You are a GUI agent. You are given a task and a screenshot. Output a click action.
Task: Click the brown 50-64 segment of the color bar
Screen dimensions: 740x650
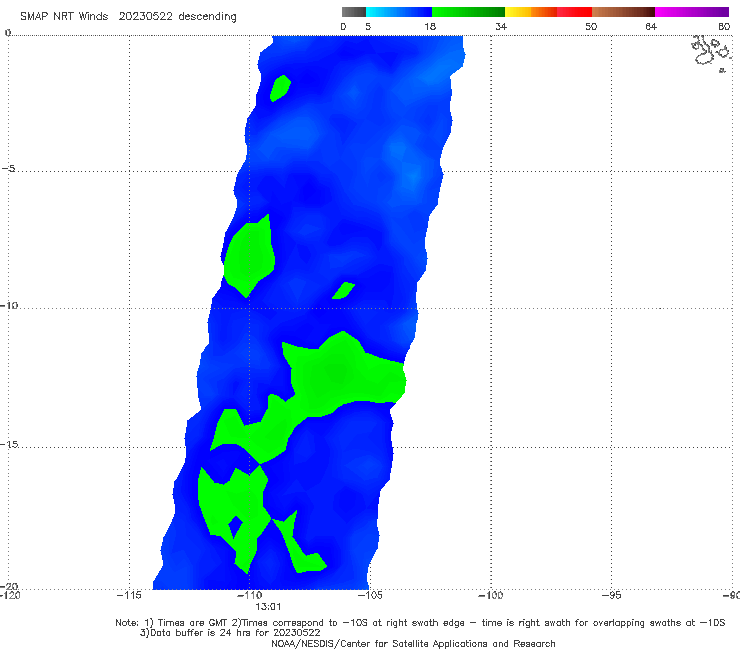pyautogui.click(x=623, y=12)
